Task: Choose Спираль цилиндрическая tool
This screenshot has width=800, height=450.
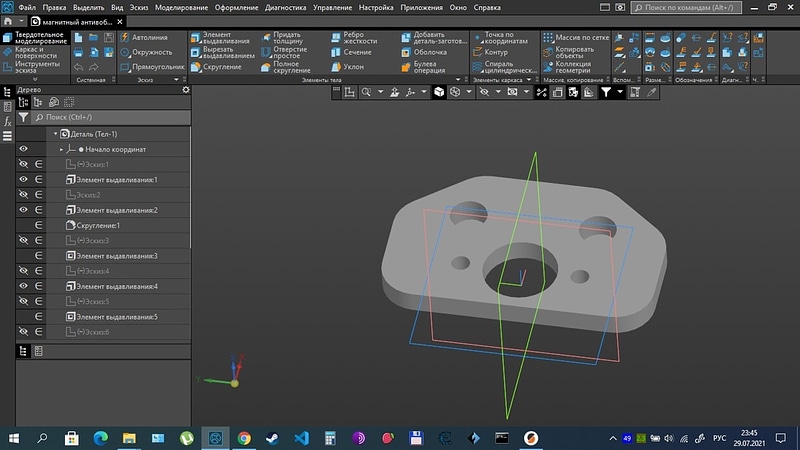Action: [x=505, y=67]
